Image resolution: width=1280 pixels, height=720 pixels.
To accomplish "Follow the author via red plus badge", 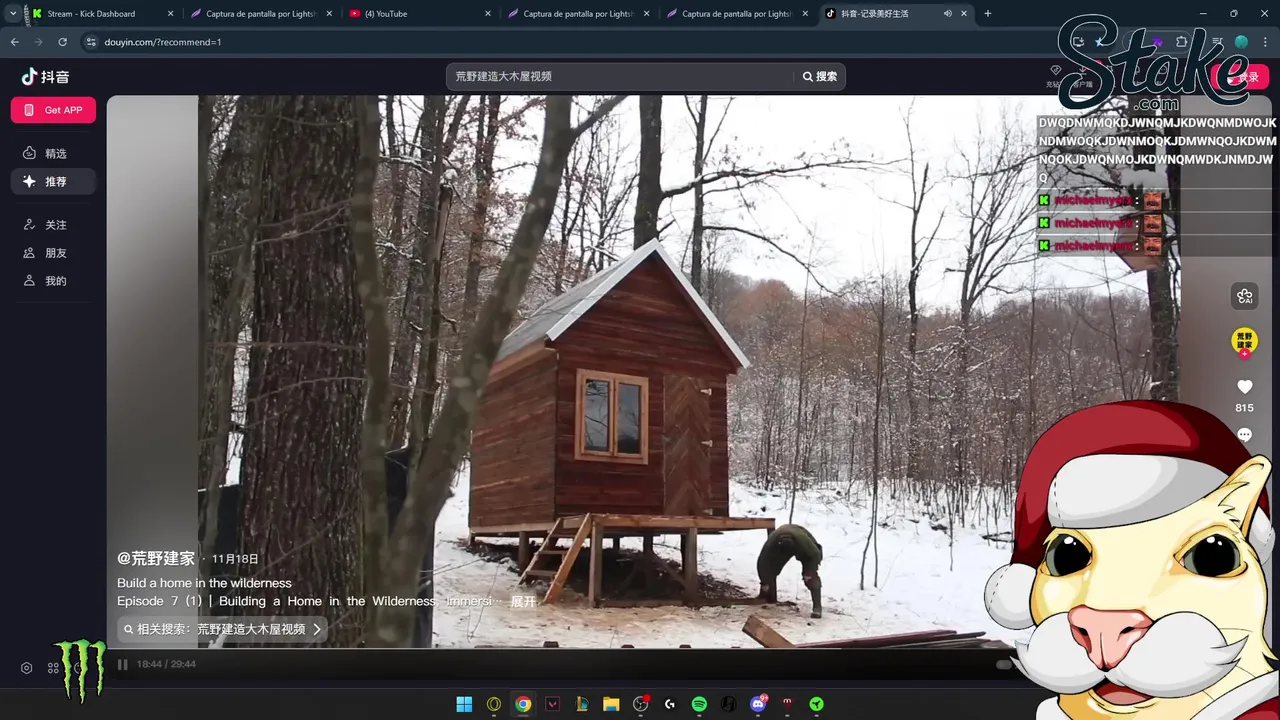I will click(1244, 354).
